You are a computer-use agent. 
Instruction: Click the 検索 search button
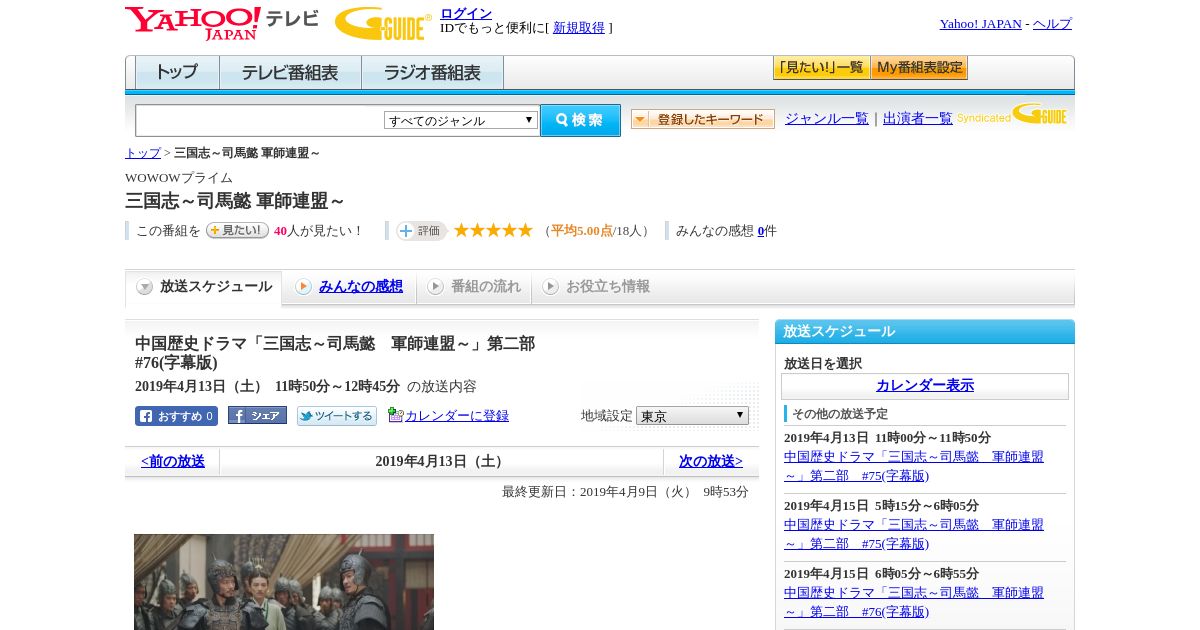tap(580, 120)
